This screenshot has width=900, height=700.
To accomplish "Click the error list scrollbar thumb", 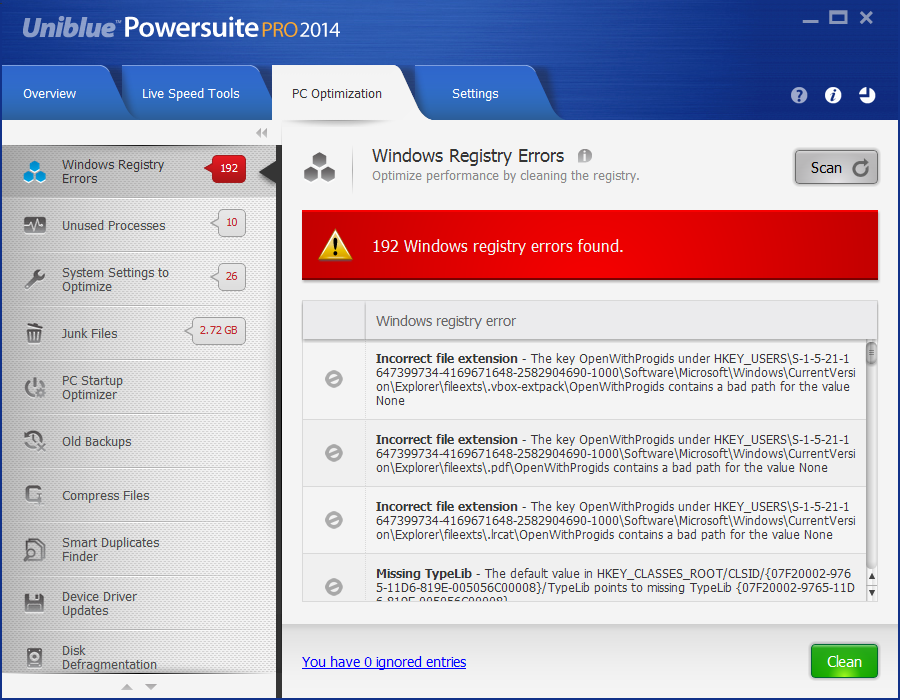I will (871, 352).
